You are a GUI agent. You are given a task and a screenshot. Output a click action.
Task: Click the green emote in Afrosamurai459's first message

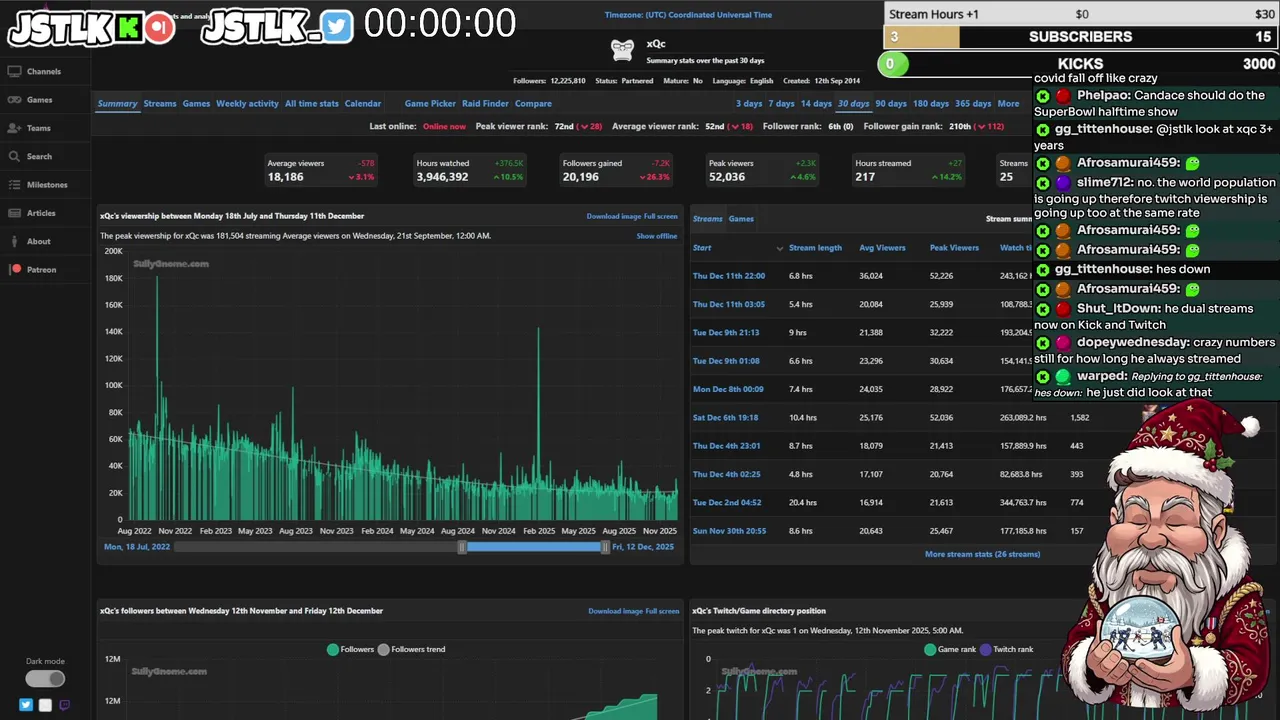tap(1192, 163)
